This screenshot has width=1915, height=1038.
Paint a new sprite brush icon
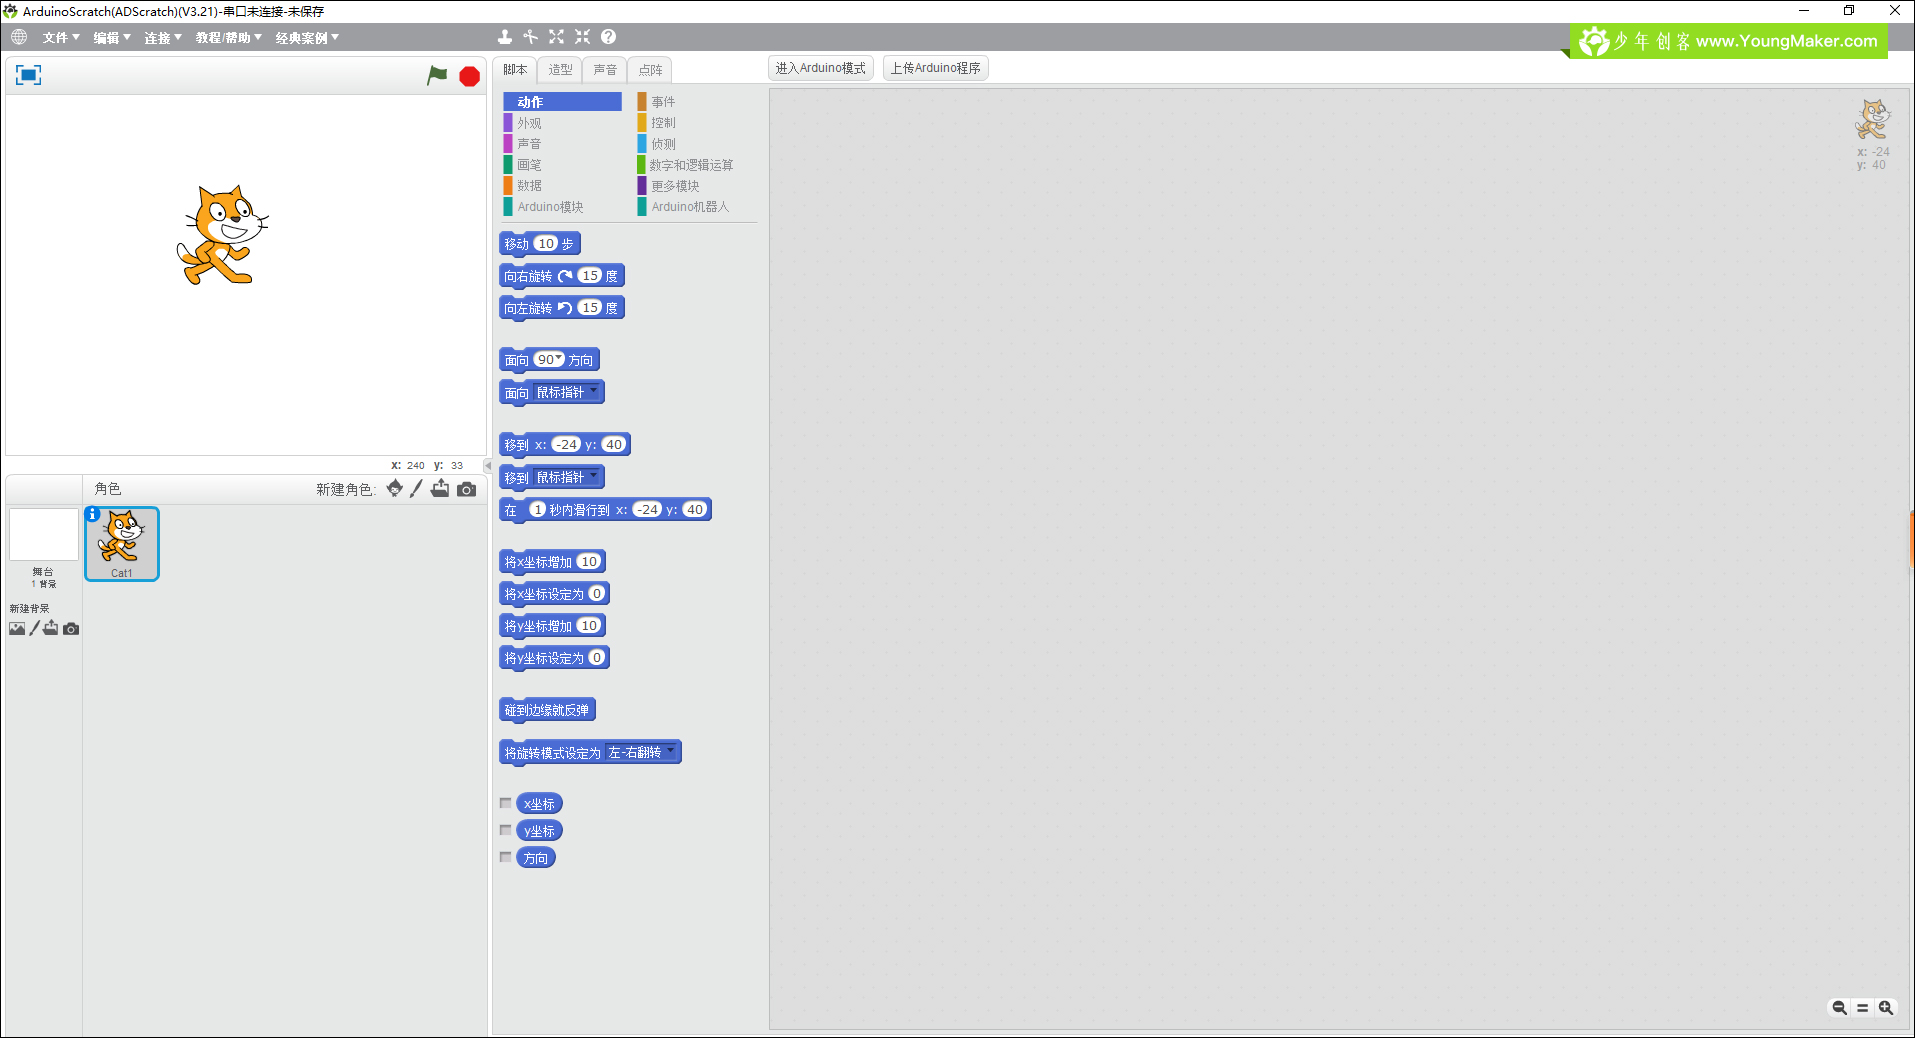417,488
